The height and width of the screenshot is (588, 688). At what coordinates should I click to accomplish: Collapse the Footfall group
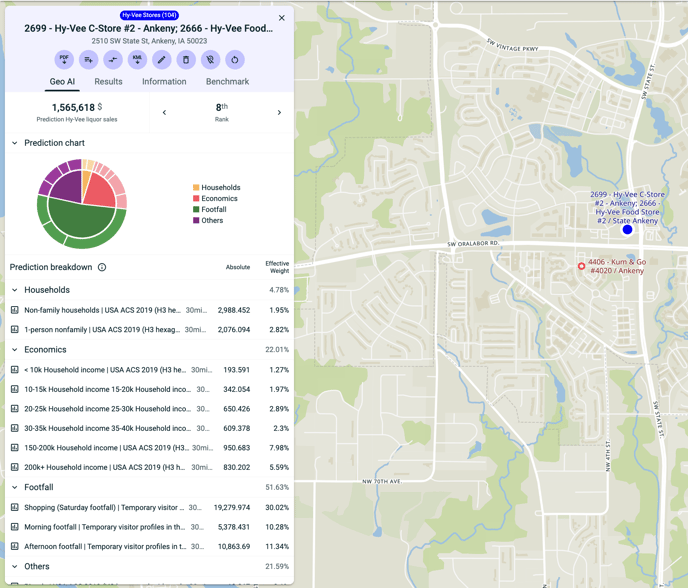tap(14, 487)
